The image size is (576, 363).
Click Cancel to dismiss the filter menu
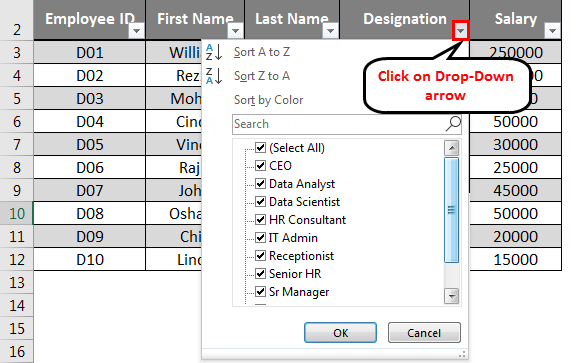pos(424,333)
